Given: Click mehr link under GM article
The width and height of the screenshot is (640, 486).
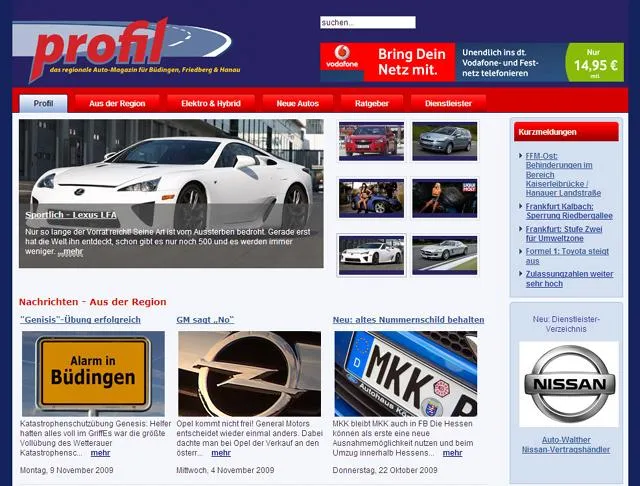Looking at the screenshot, I should (x=221, y=453).
